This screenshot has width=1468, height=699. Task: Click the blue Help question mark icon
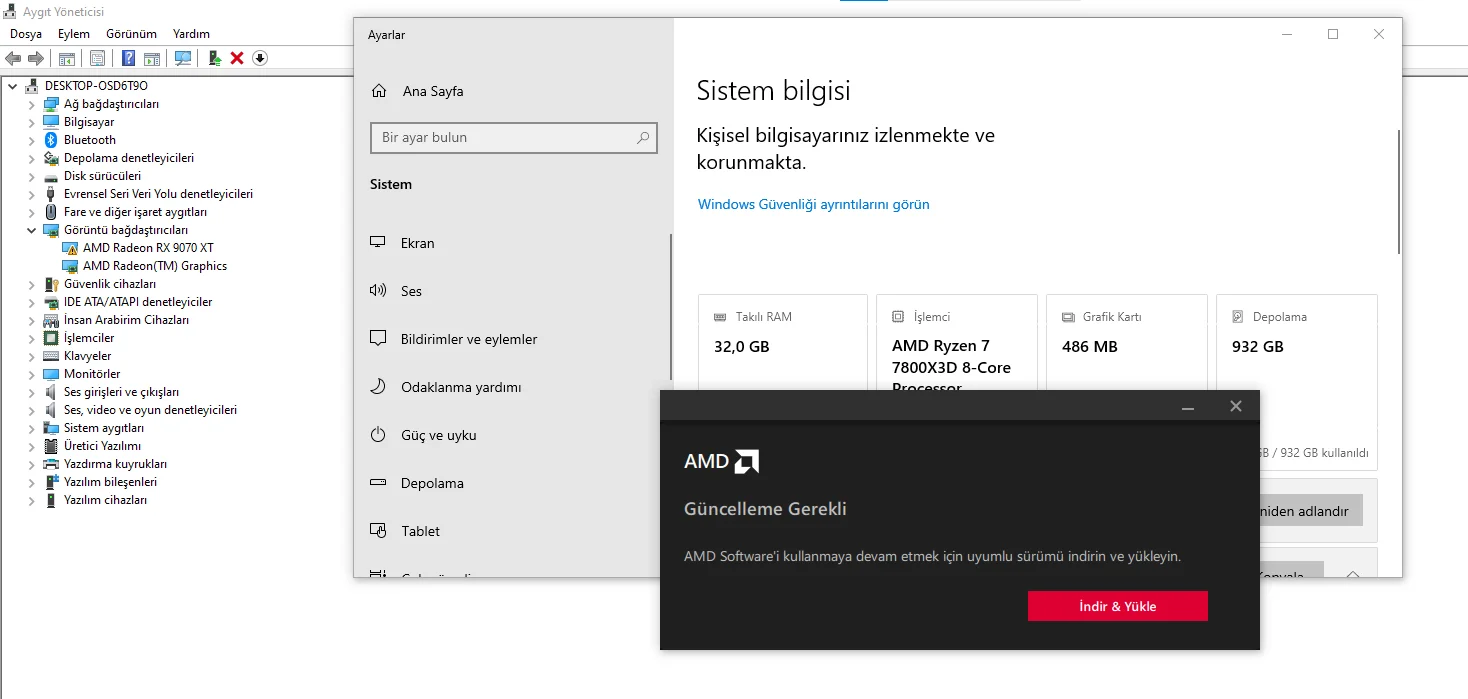pos(128,58)
